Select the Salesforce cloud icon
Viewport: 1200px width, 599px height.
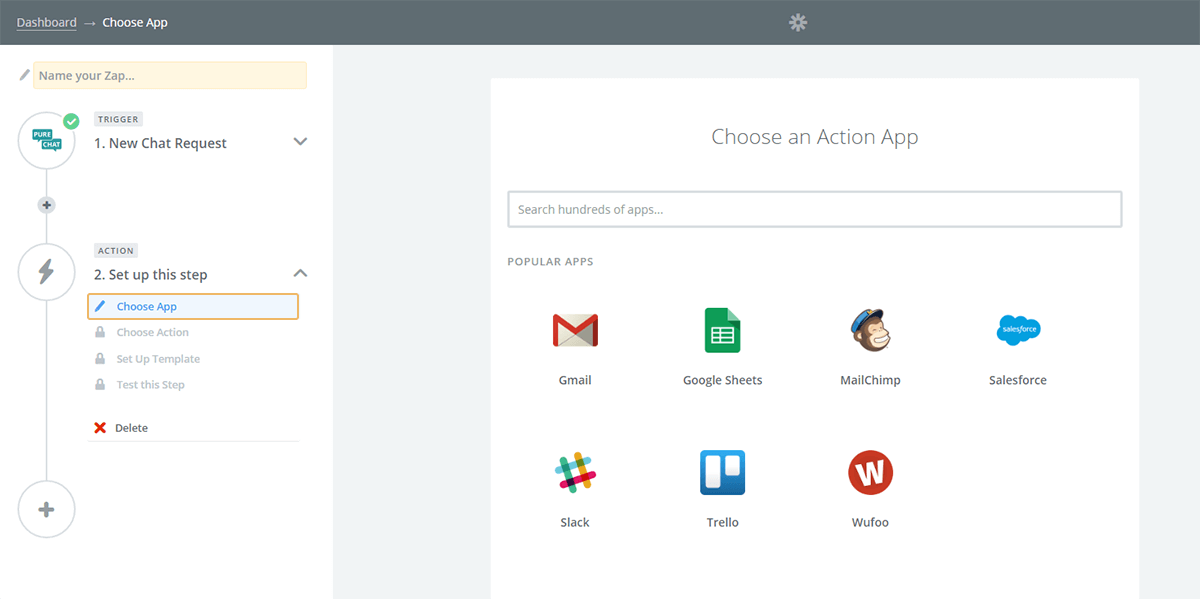[1018, 329]
